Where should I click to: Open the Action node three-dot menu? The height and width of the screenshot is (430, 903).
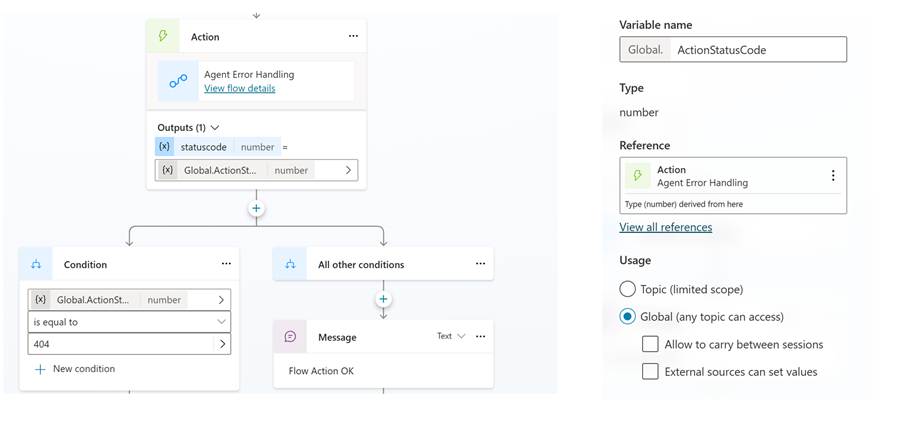[x=353, y=36]
